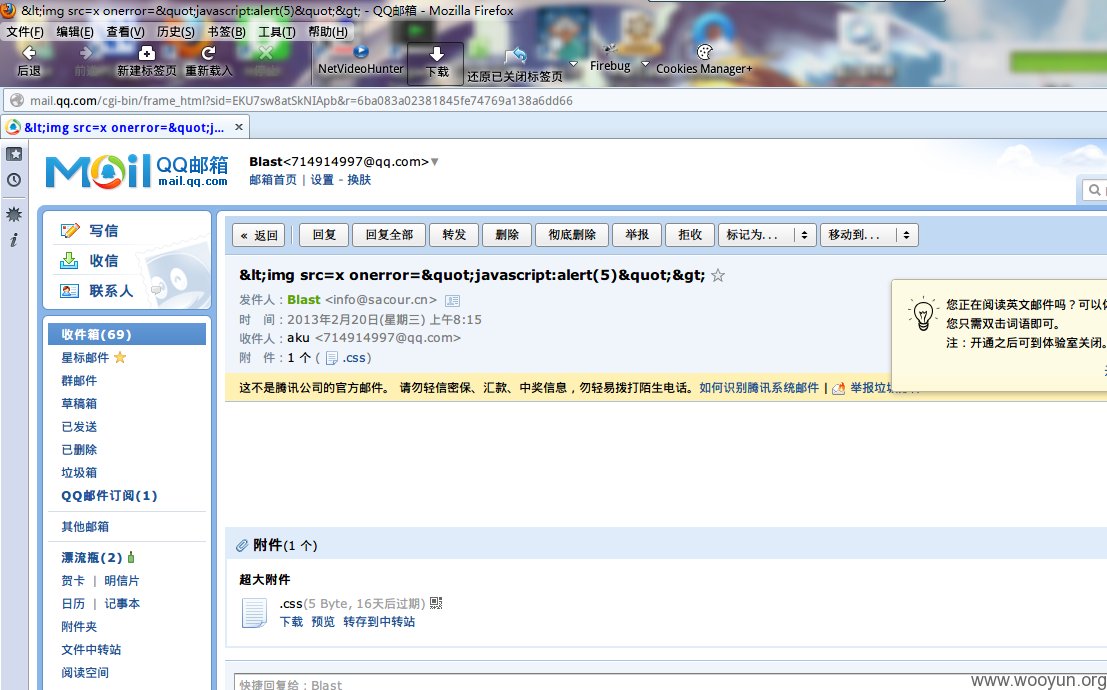Expand account dropdown next to Blast email
This screenshot has width=1107, height=690.
point(434,162)
